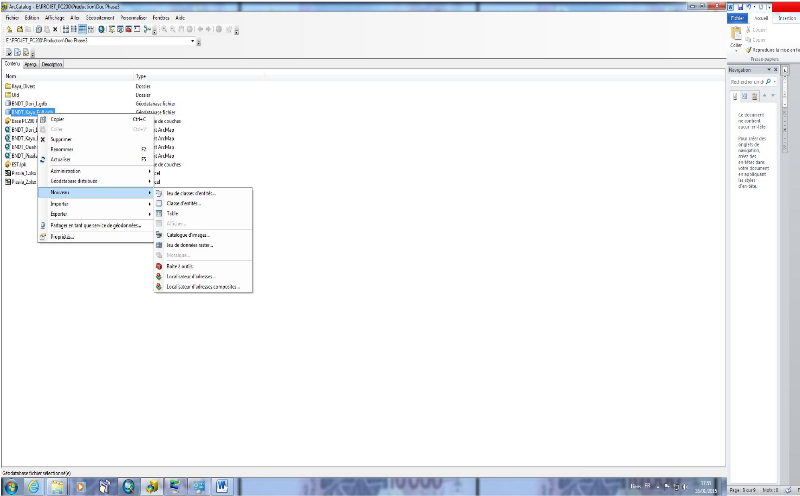The width and height of the screenshot is (800, 496).
Task: Open the Catalog Tree window icon
Action: point(112,30)
